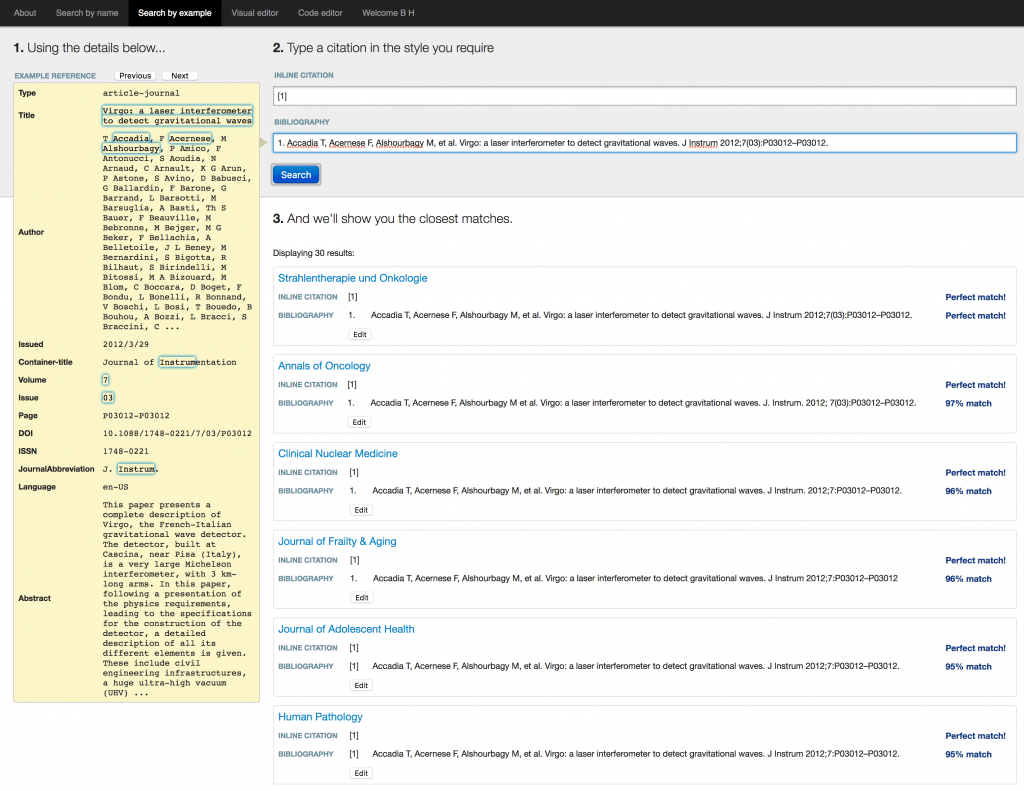Screen dimensions: 1024x791
Task: Edit the Journal of Adolescent Health style
Action: pyautogui.click(x=361, y=685)
